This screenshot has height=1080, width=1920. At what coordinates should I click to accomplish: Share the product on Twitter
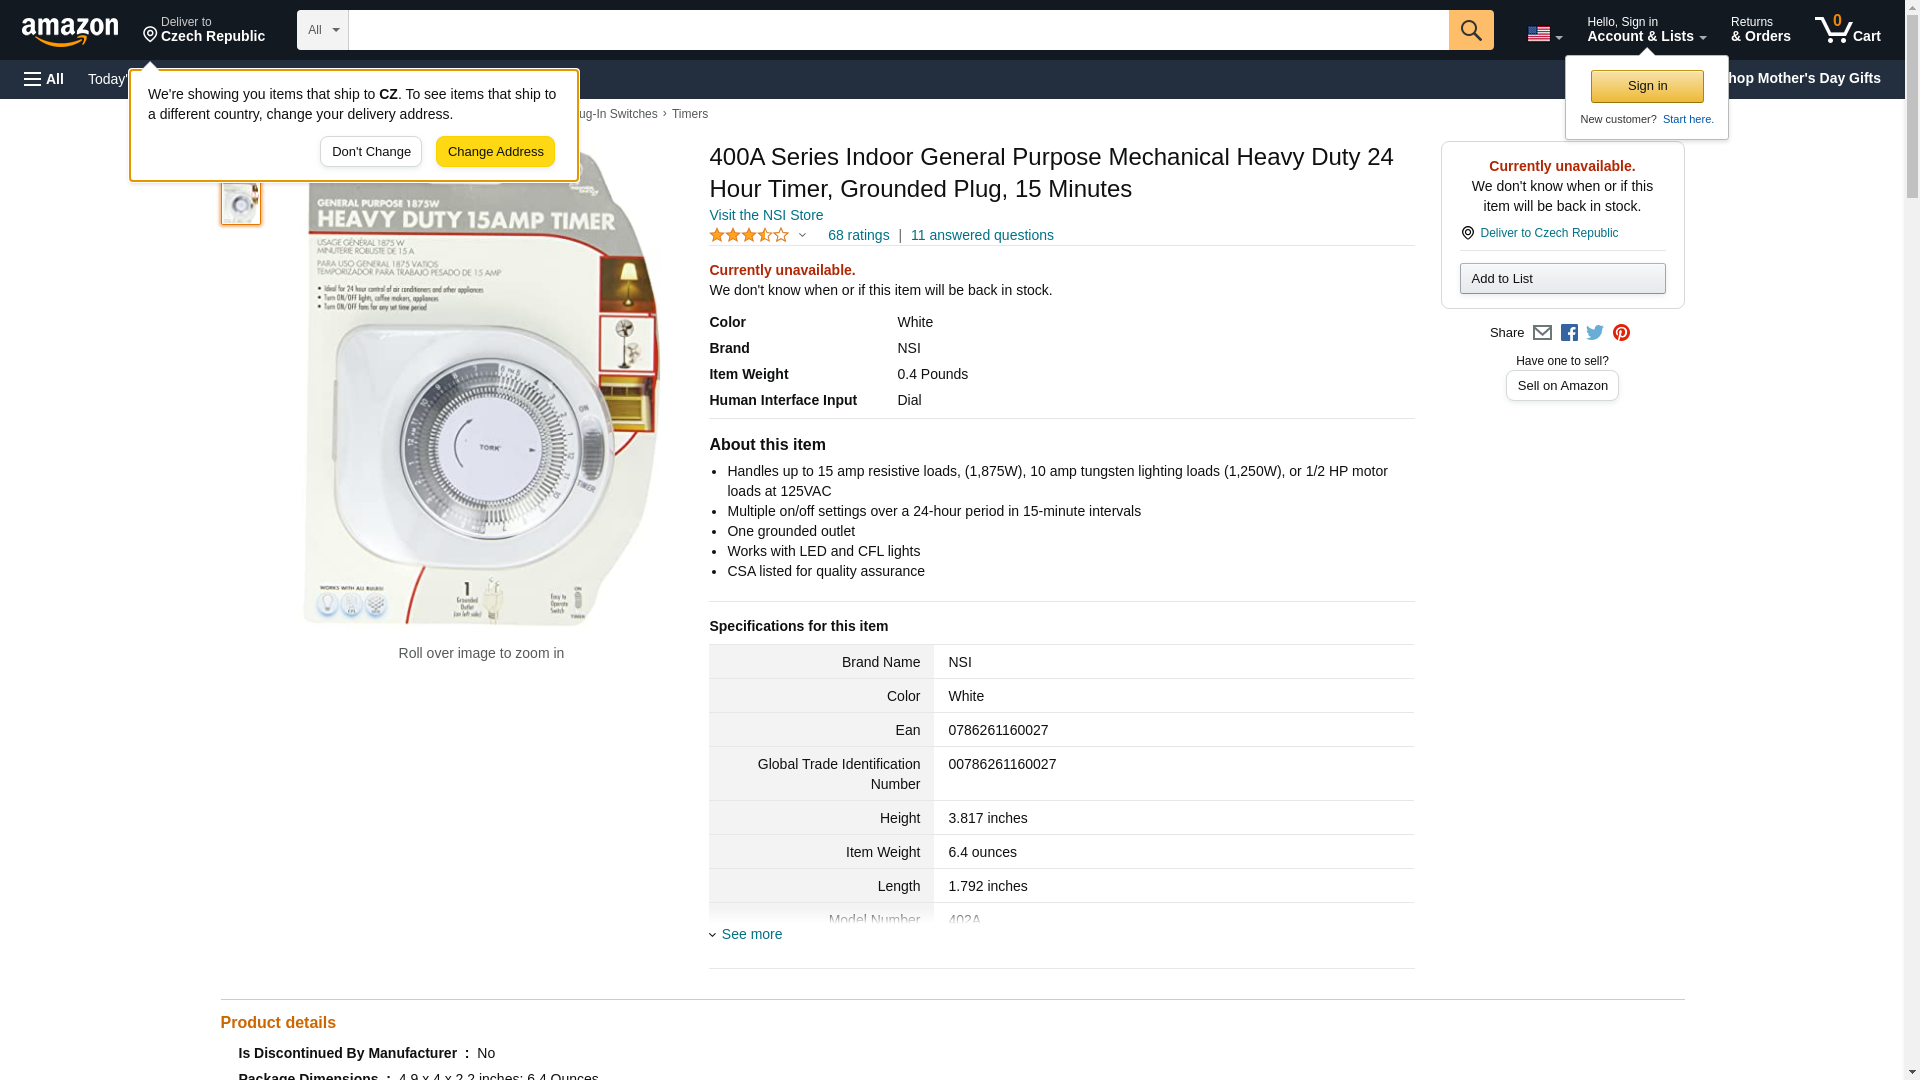(x=1595, y=333)
